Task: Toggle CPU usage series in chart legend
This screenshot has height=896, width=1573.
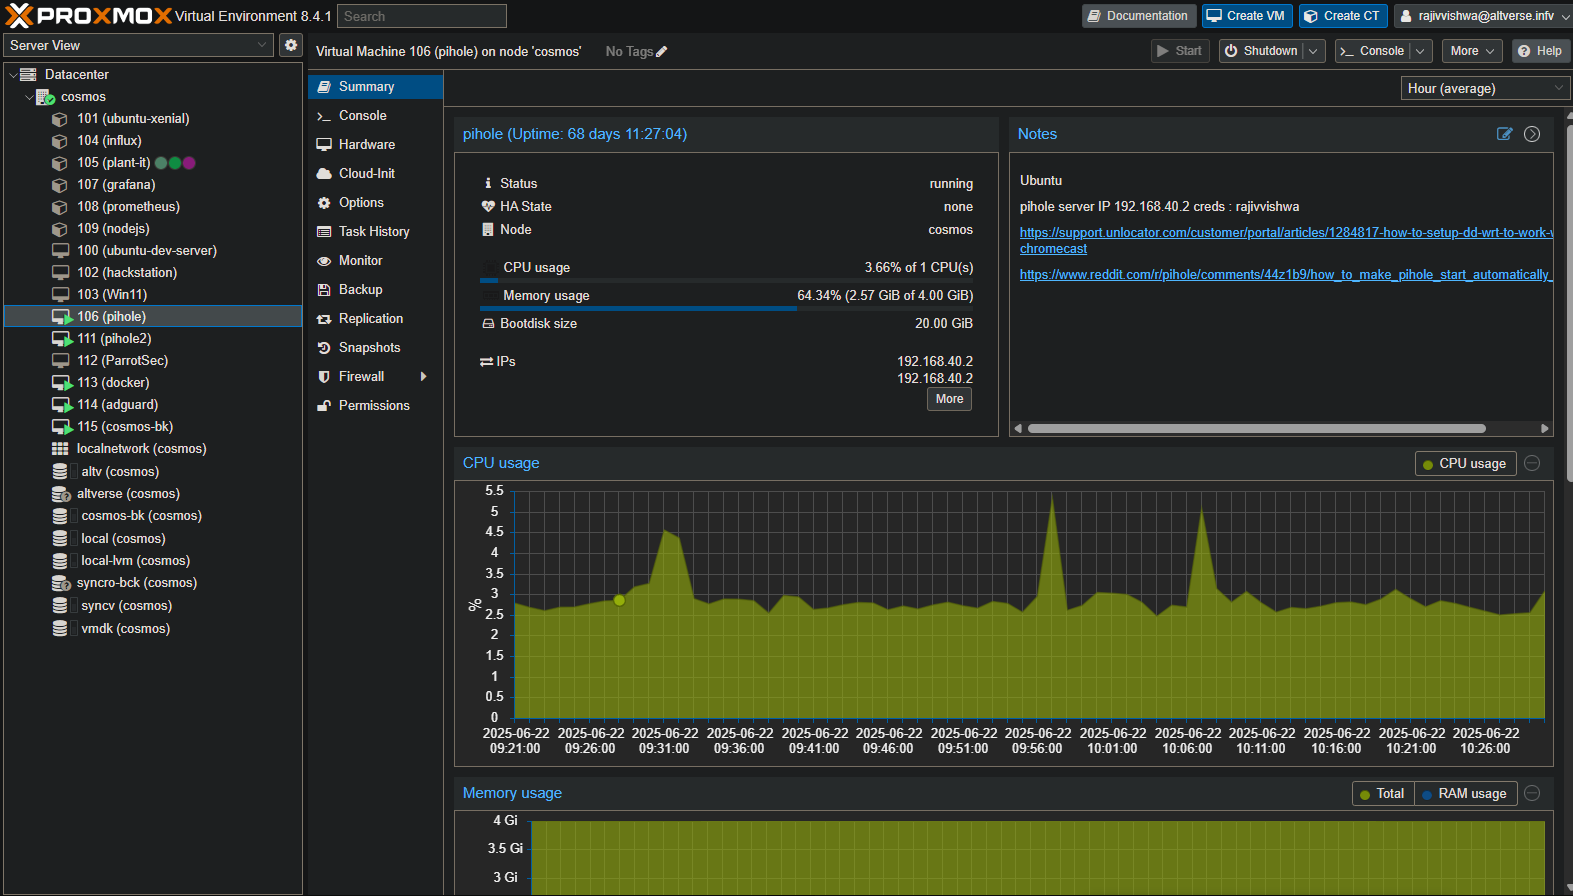Action: click(1464, 464)
